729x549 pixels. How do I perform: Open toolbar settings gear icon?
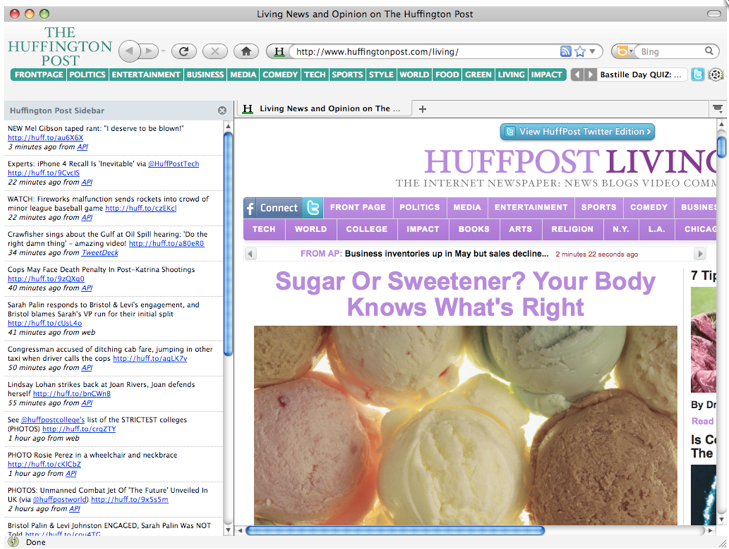point(716,74)
